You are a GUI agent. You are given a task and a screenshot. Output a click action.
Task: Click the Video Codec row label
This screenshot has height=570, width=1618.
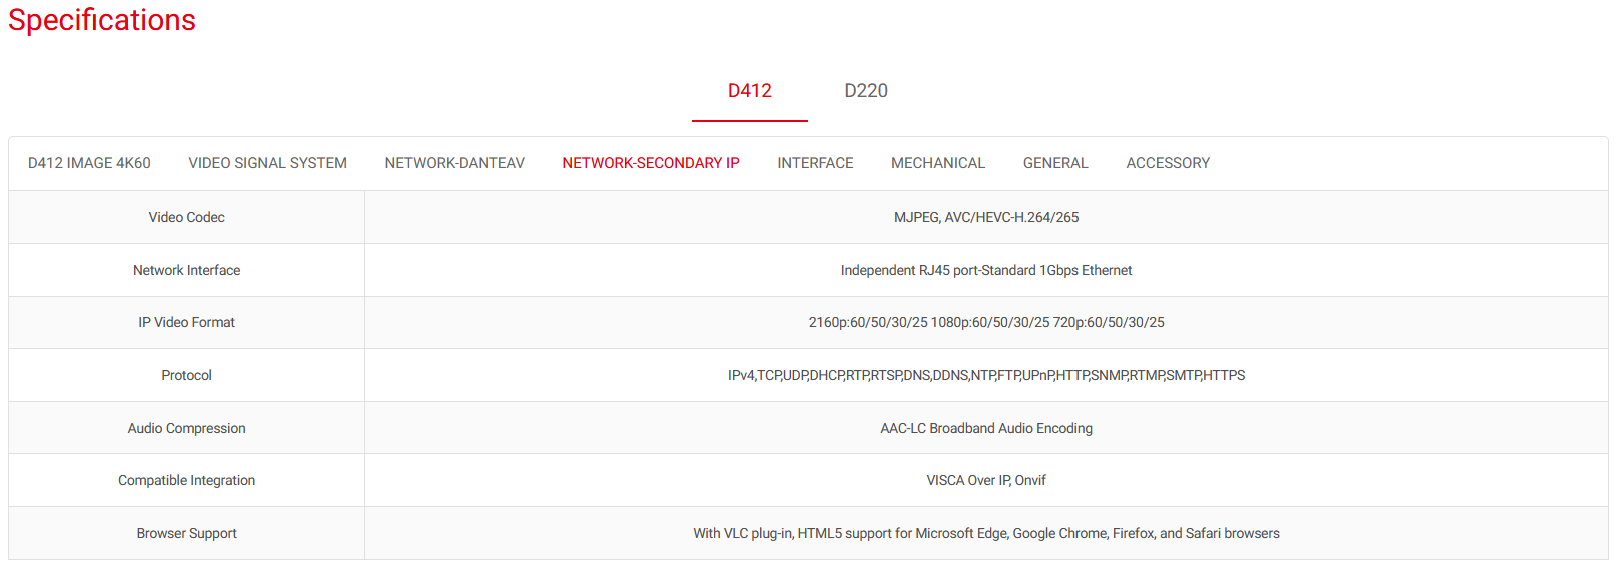tap(186, 217)
